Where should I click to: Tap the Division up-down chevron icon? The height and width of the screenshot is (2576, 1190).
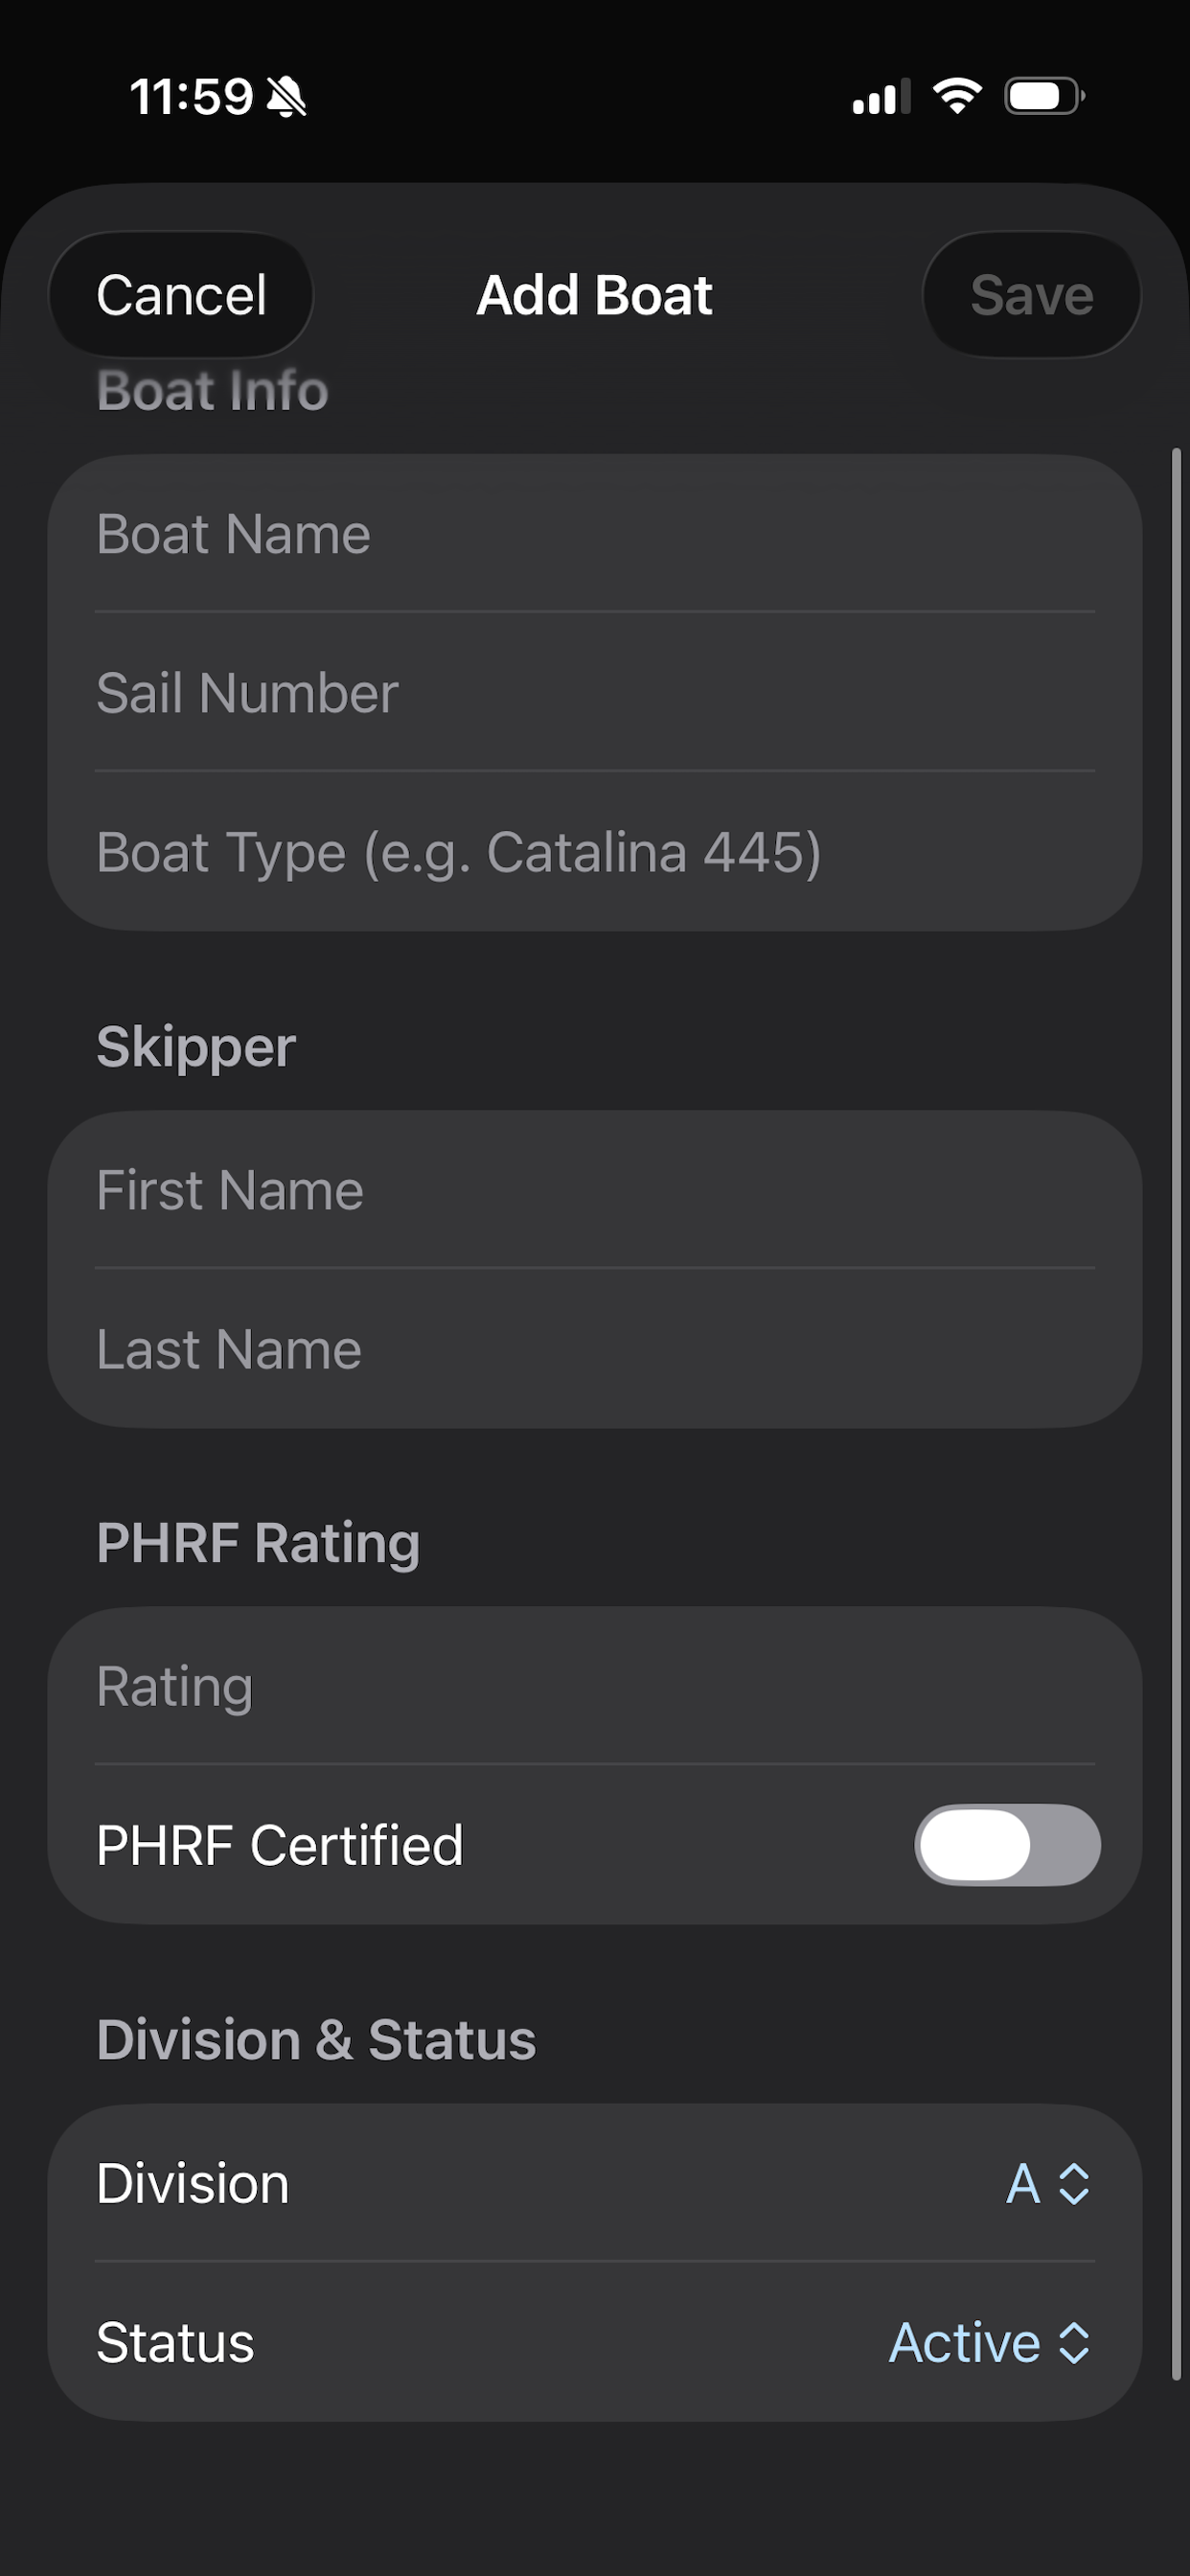[x=1074, y=2183]
